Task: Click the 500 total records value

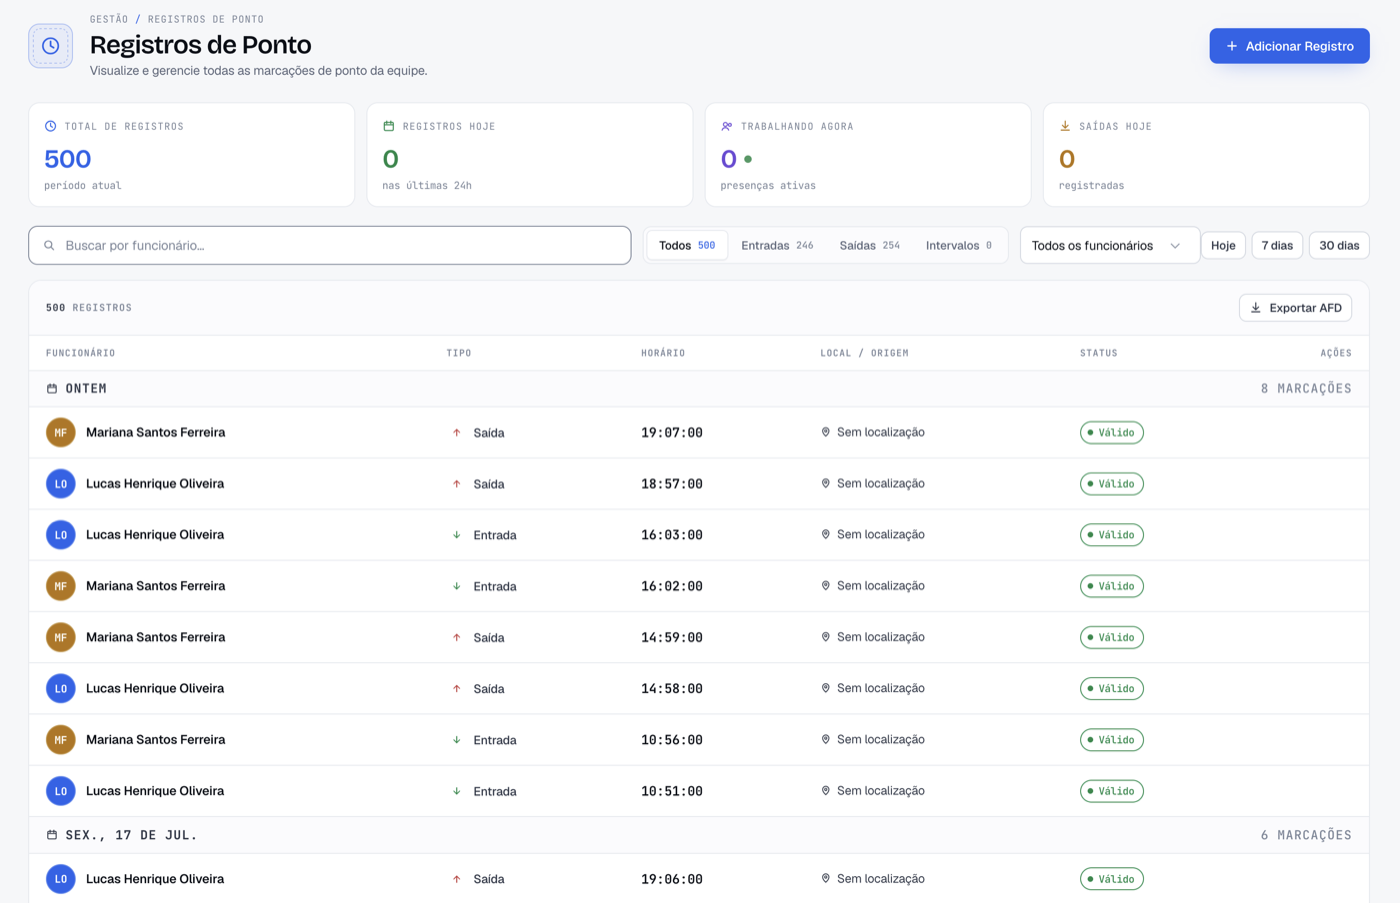Action: 68,159
